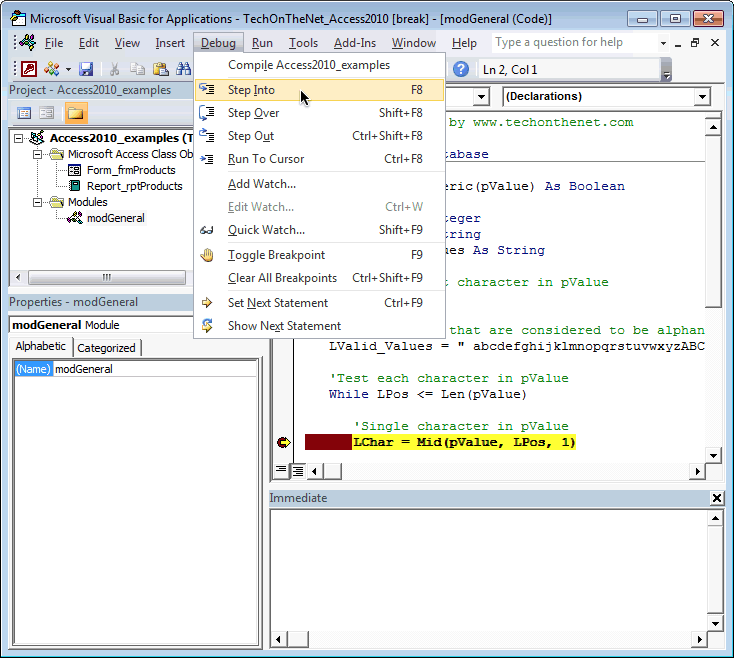Click the Cut toolbar icon
This screenshot has width=734, height=658.
114,69
